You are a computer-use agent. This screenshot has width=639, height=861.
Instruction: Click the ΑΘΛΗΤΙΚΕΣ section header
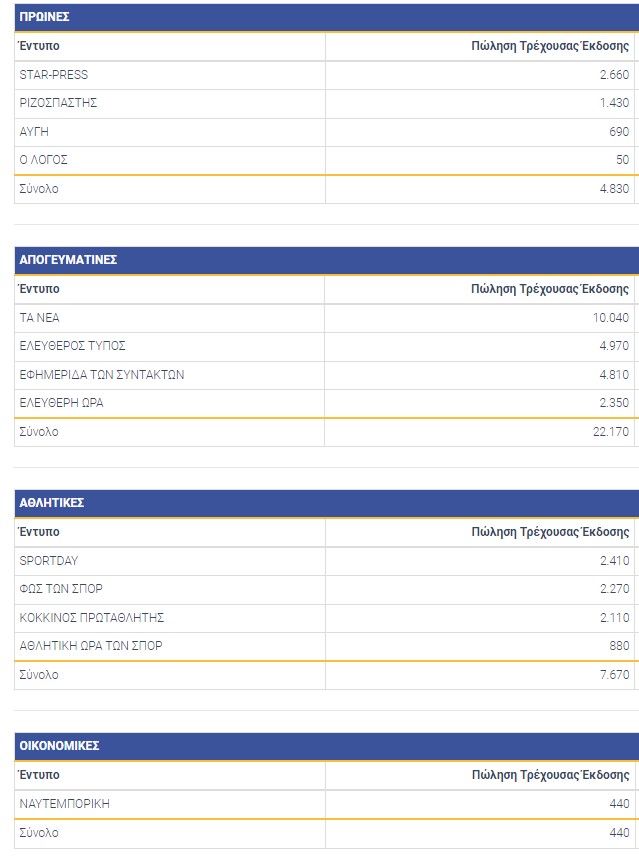pos(52,503)
